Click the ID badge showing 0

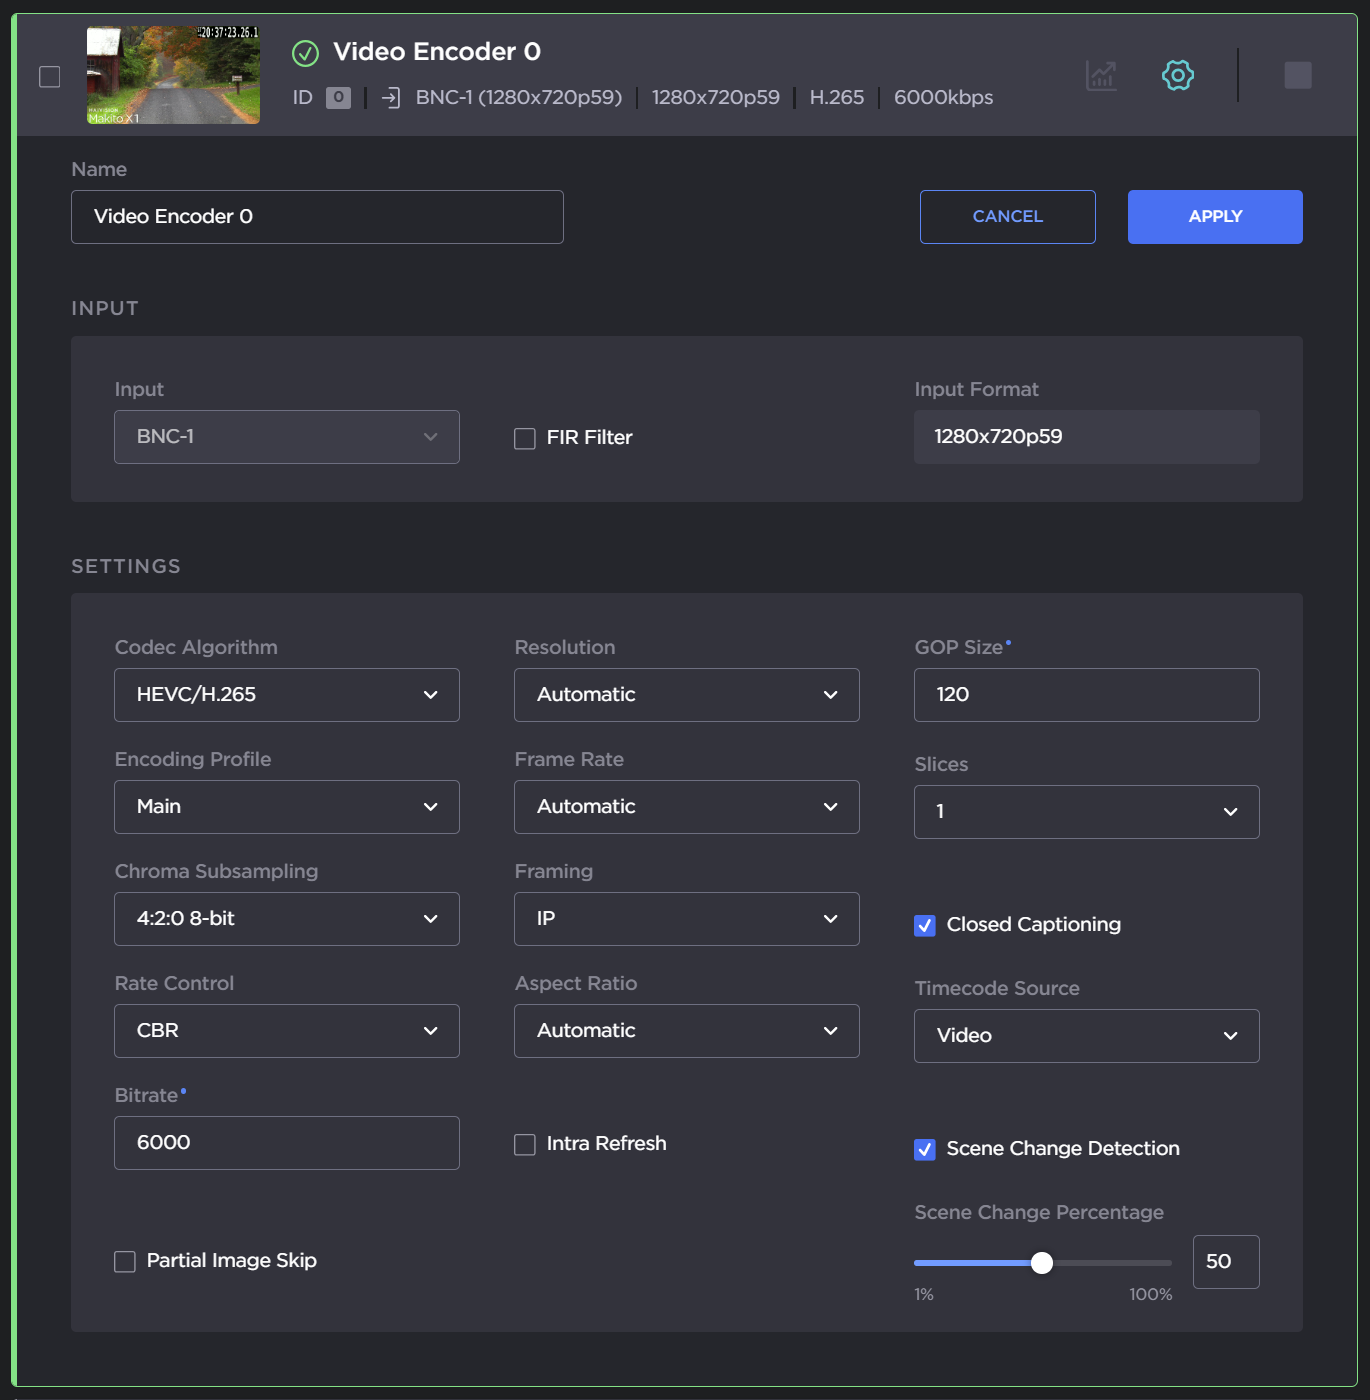(338, 97)
